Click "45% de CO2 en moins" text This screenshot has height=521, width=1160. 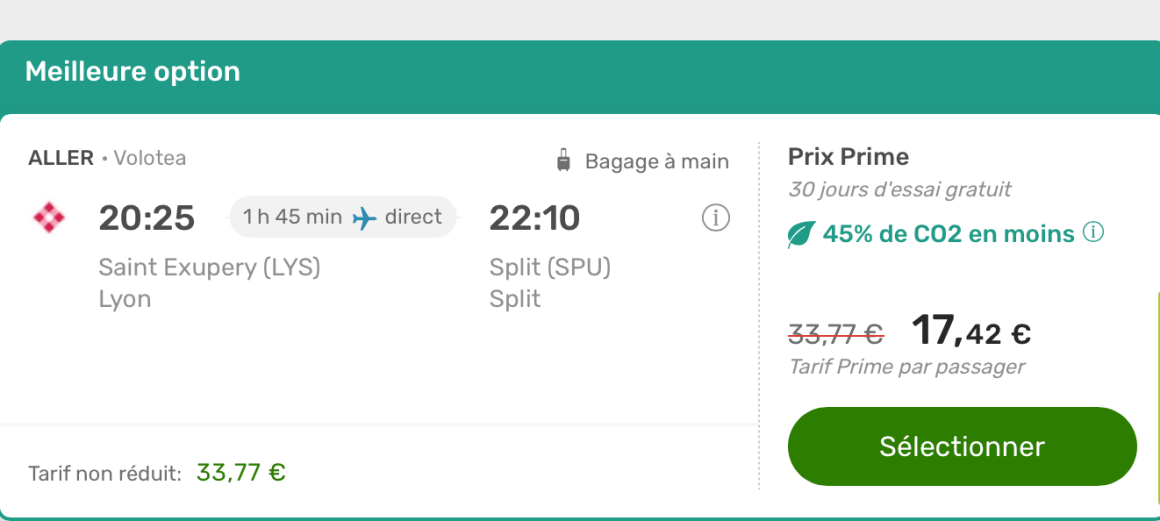(x=948, y=234)
